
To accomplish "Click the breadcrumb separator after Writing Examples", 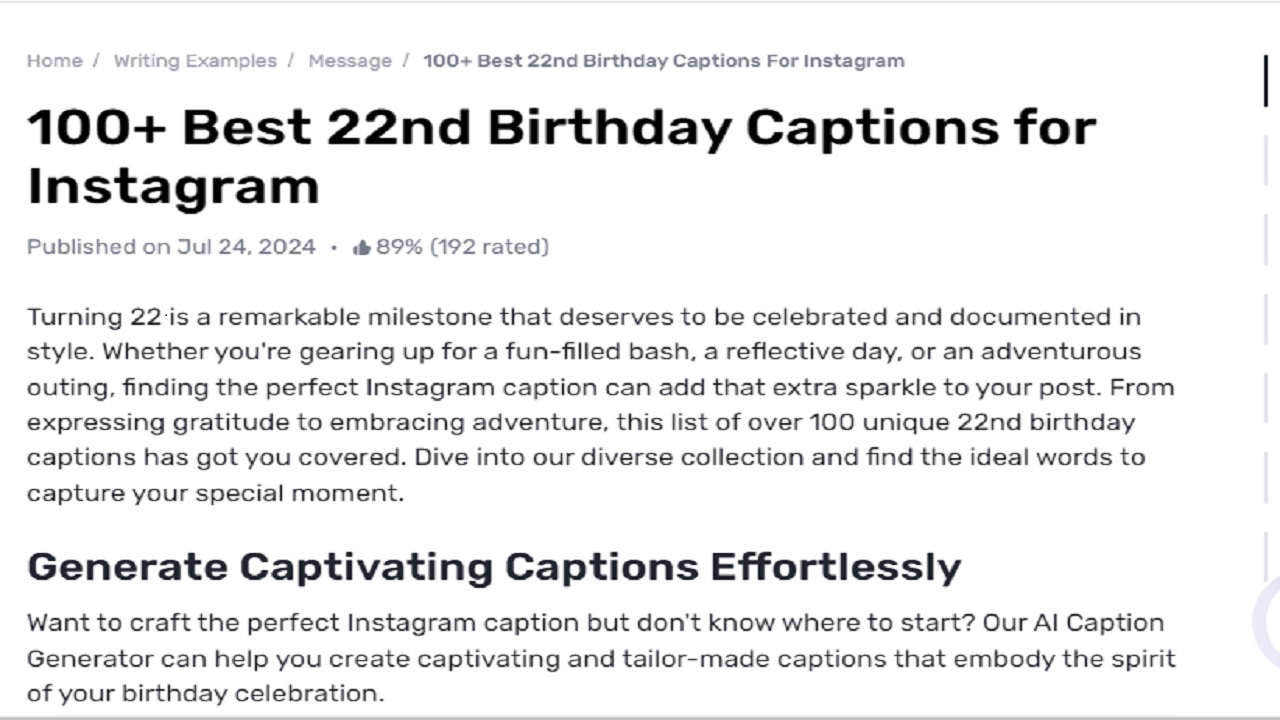I will tap(290, 61).
